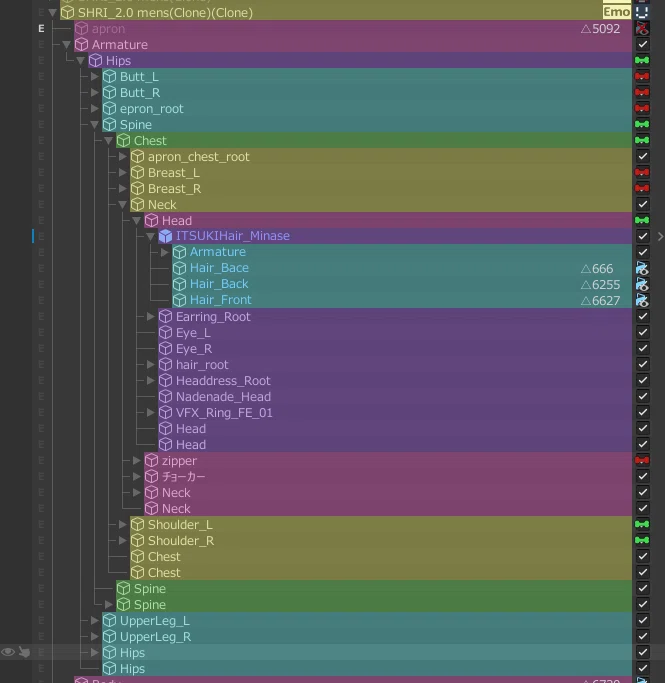
Task: Click the △5092 triangle count on apron row
Action: click(x=600, y=29)
